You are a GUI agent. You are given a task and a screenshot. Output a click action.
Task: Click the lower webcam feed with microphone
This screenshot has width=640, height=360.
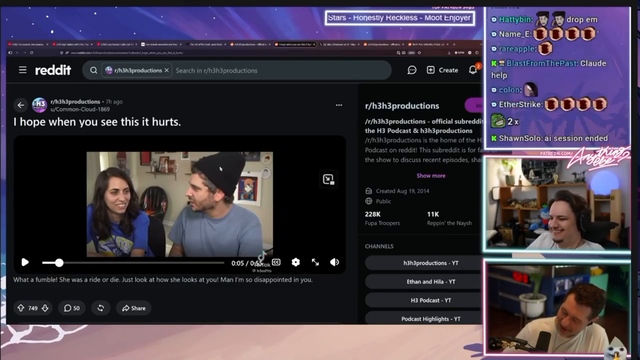click(x=557, y=308)
